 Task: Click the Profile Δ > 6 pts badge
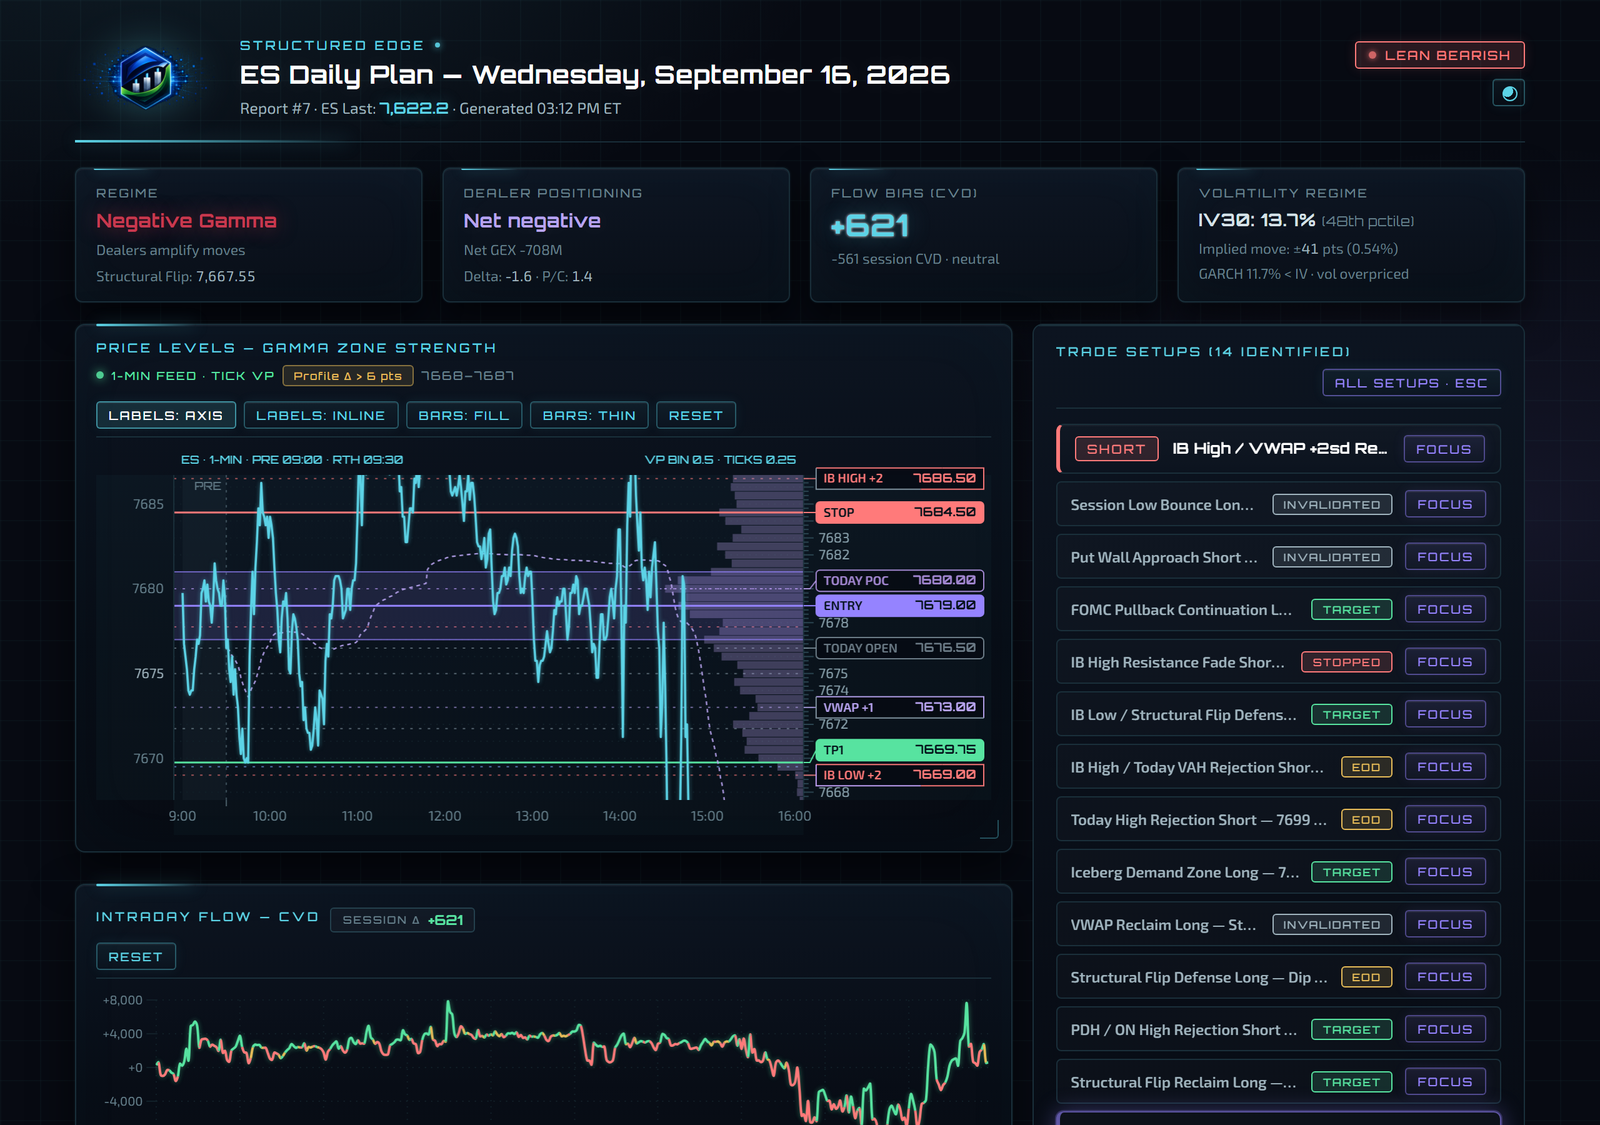tap(347, 376)
